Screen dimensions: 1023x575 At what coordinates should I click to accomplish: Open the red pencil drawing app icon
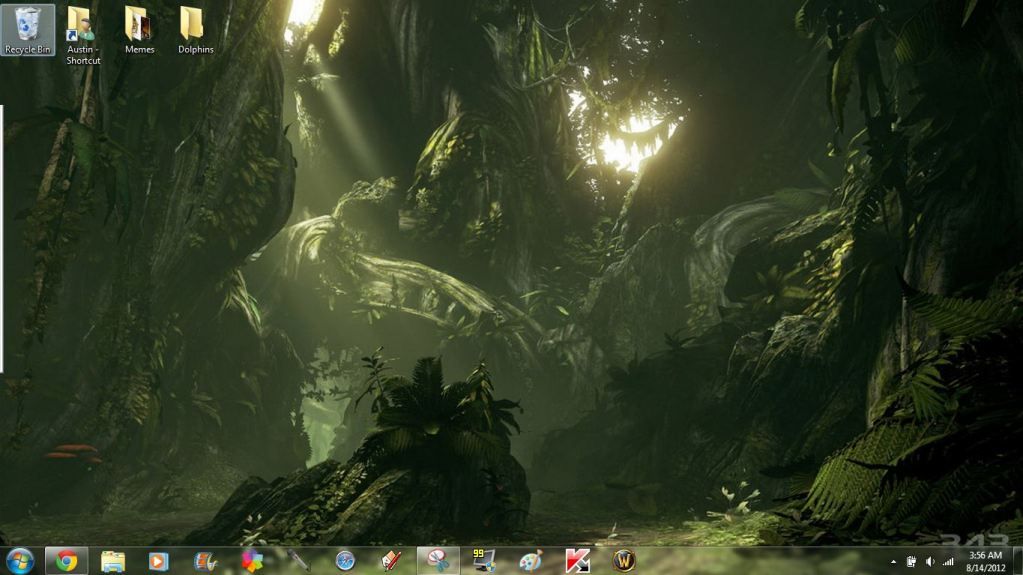391,561
